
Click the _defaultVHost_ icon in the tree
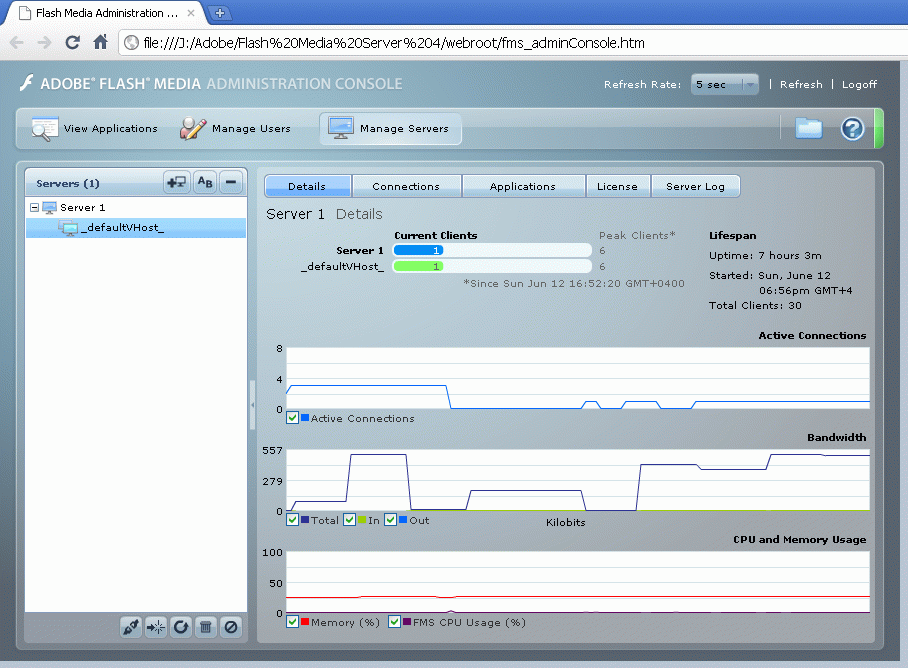coord(68,228)
